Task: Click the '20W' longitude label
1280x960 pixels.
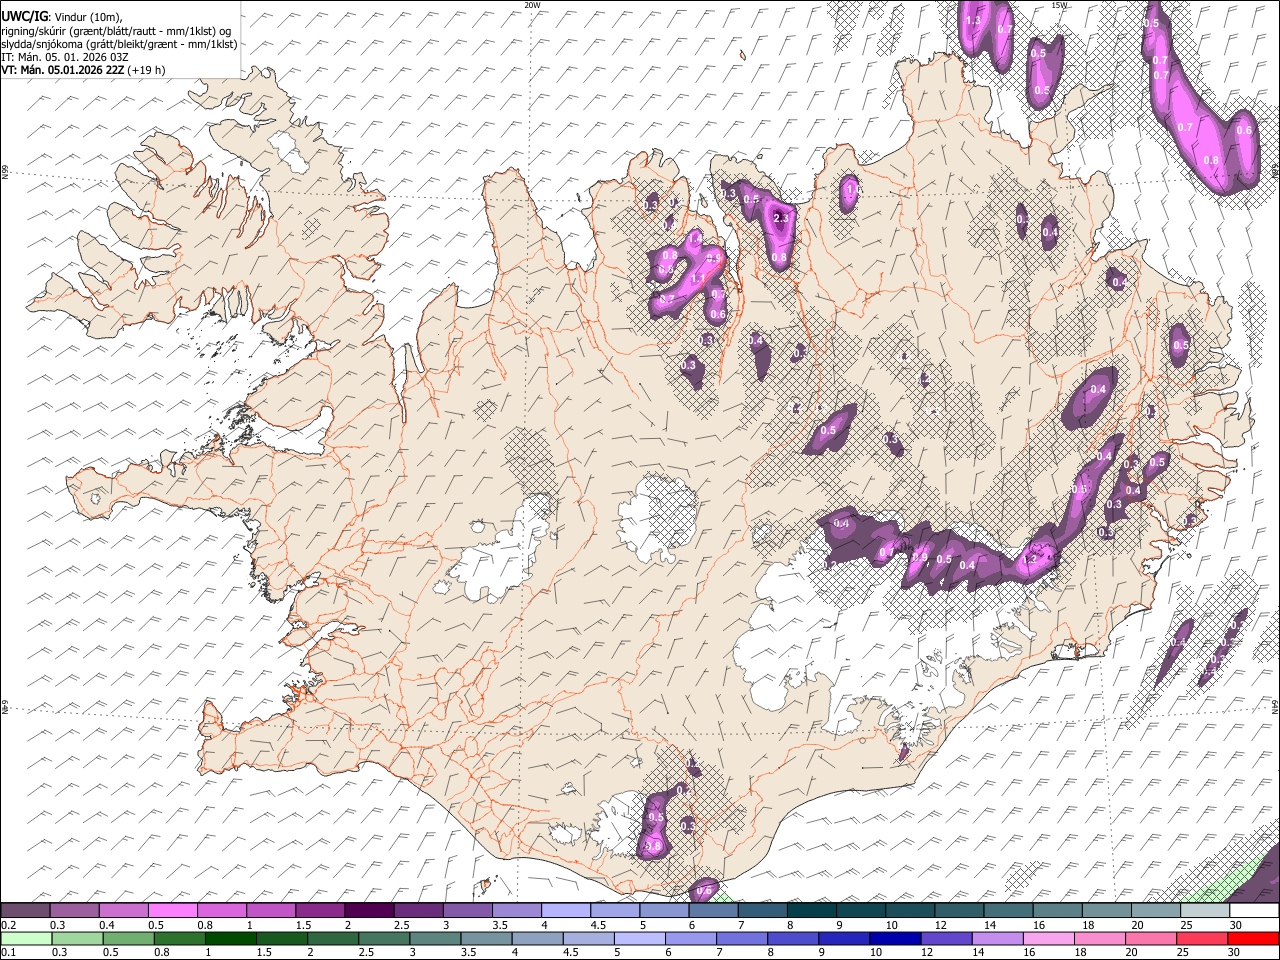Action: point(532,5)
